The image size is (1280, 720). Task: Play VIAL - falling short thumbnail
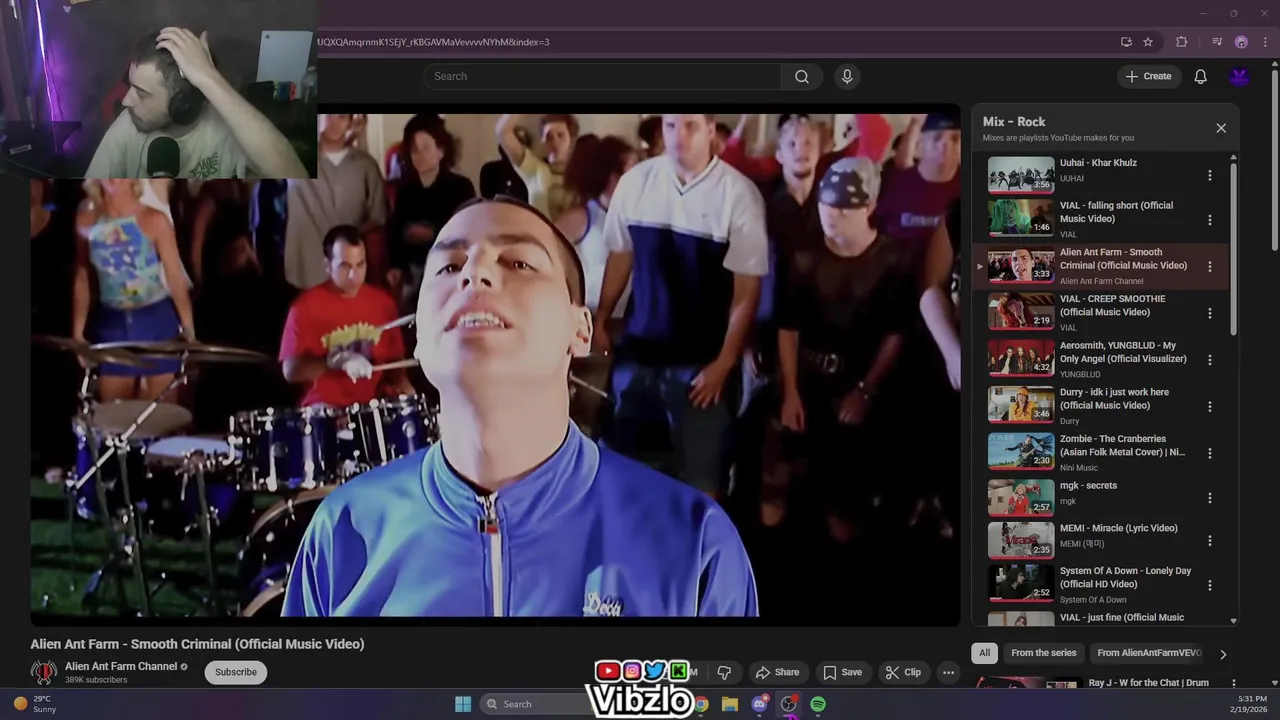click(1021, 219)
